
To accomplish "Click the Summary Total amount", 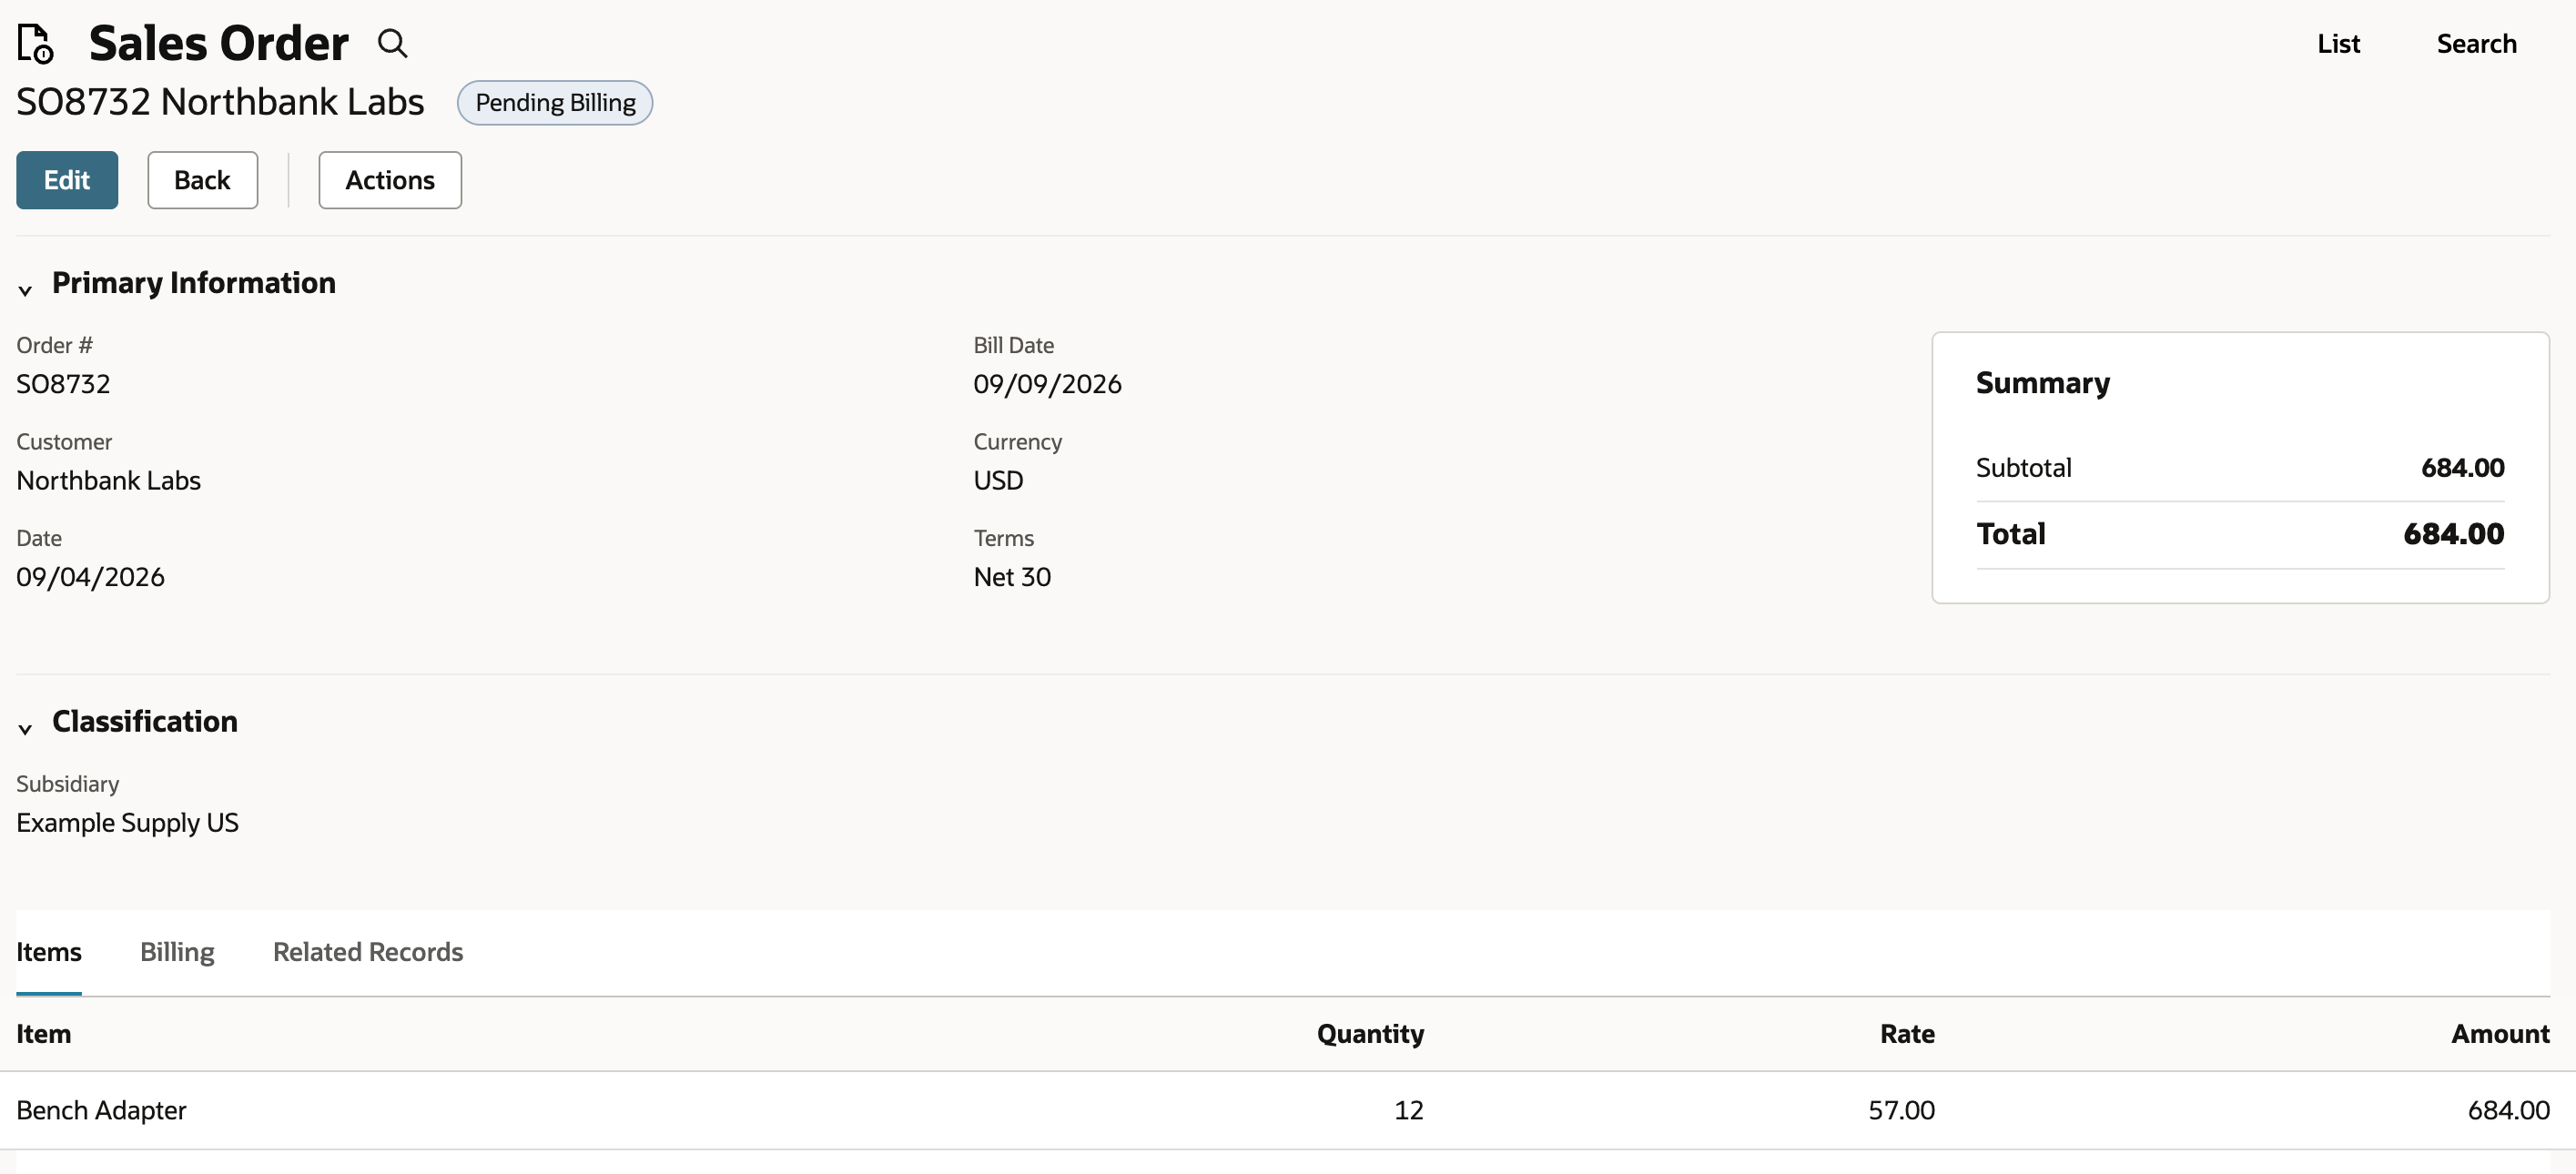I will coord(2453,533).
